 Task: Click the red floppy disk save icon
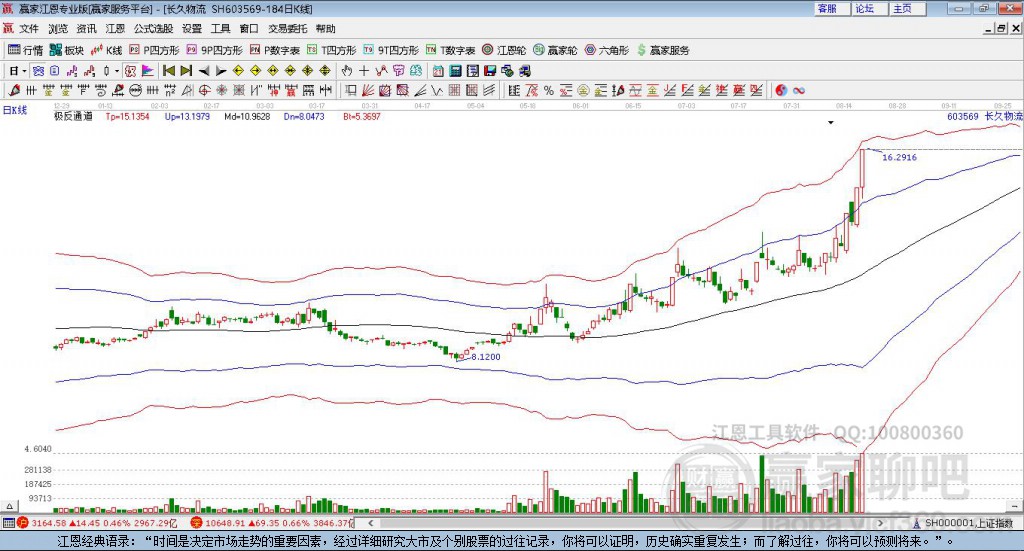pos(490,71)
